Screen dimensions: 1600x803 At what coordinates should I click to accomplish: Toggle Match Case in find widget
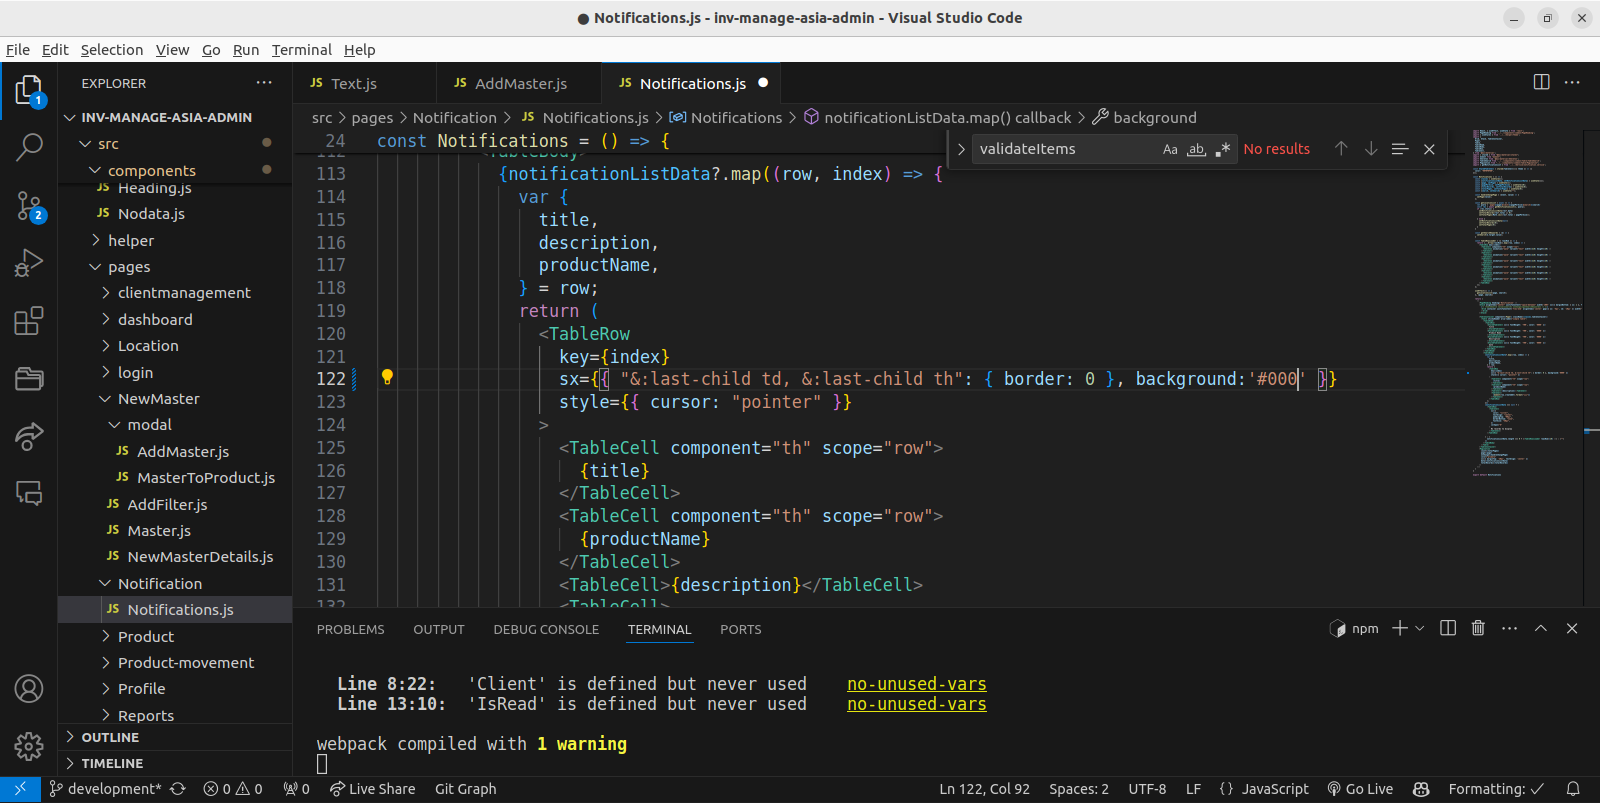(x=1170, y=149)
